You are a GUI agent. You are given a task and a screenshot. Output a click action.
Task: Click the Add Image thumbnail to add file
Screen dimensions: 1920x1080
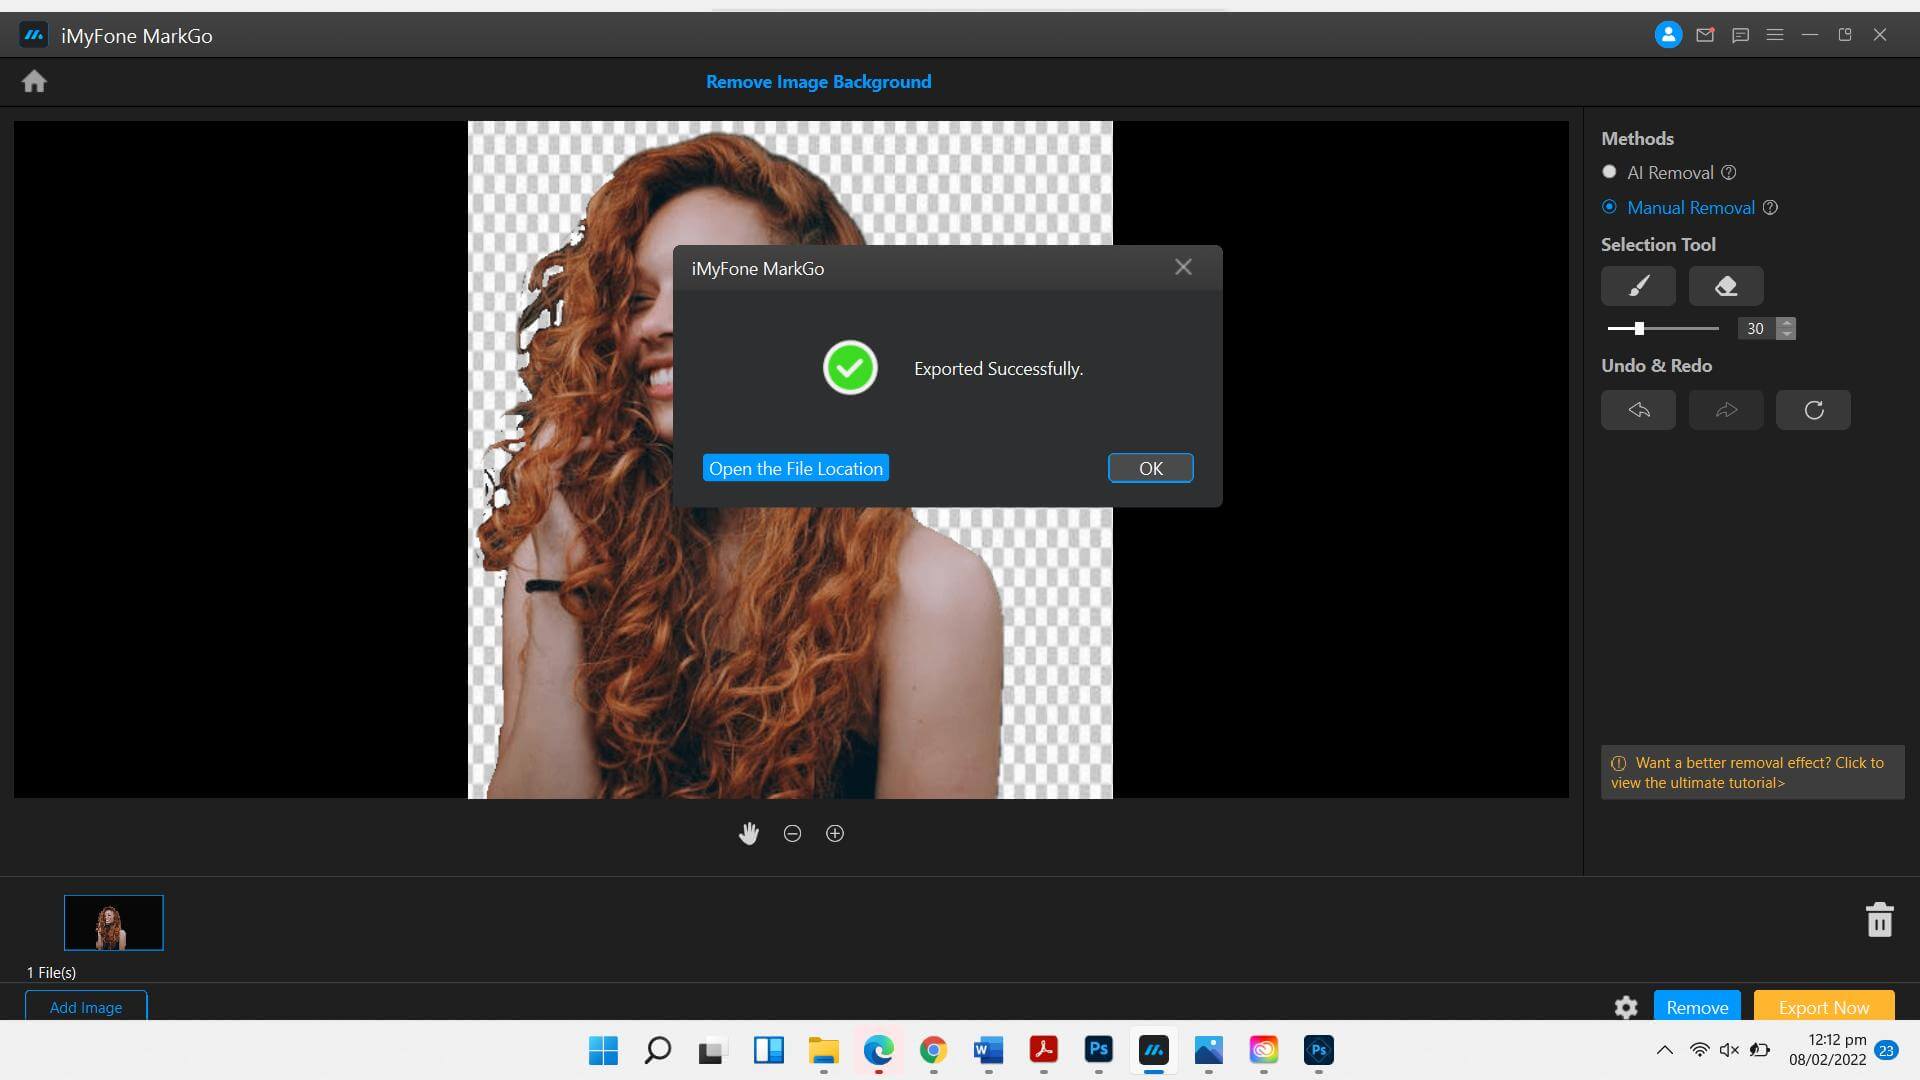pyautogui.click(x=86, y=1007)
